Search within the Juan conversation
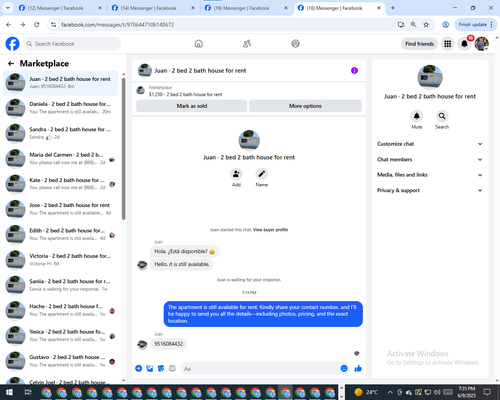Viewport: 500px width, 400px height. point(442,116)
